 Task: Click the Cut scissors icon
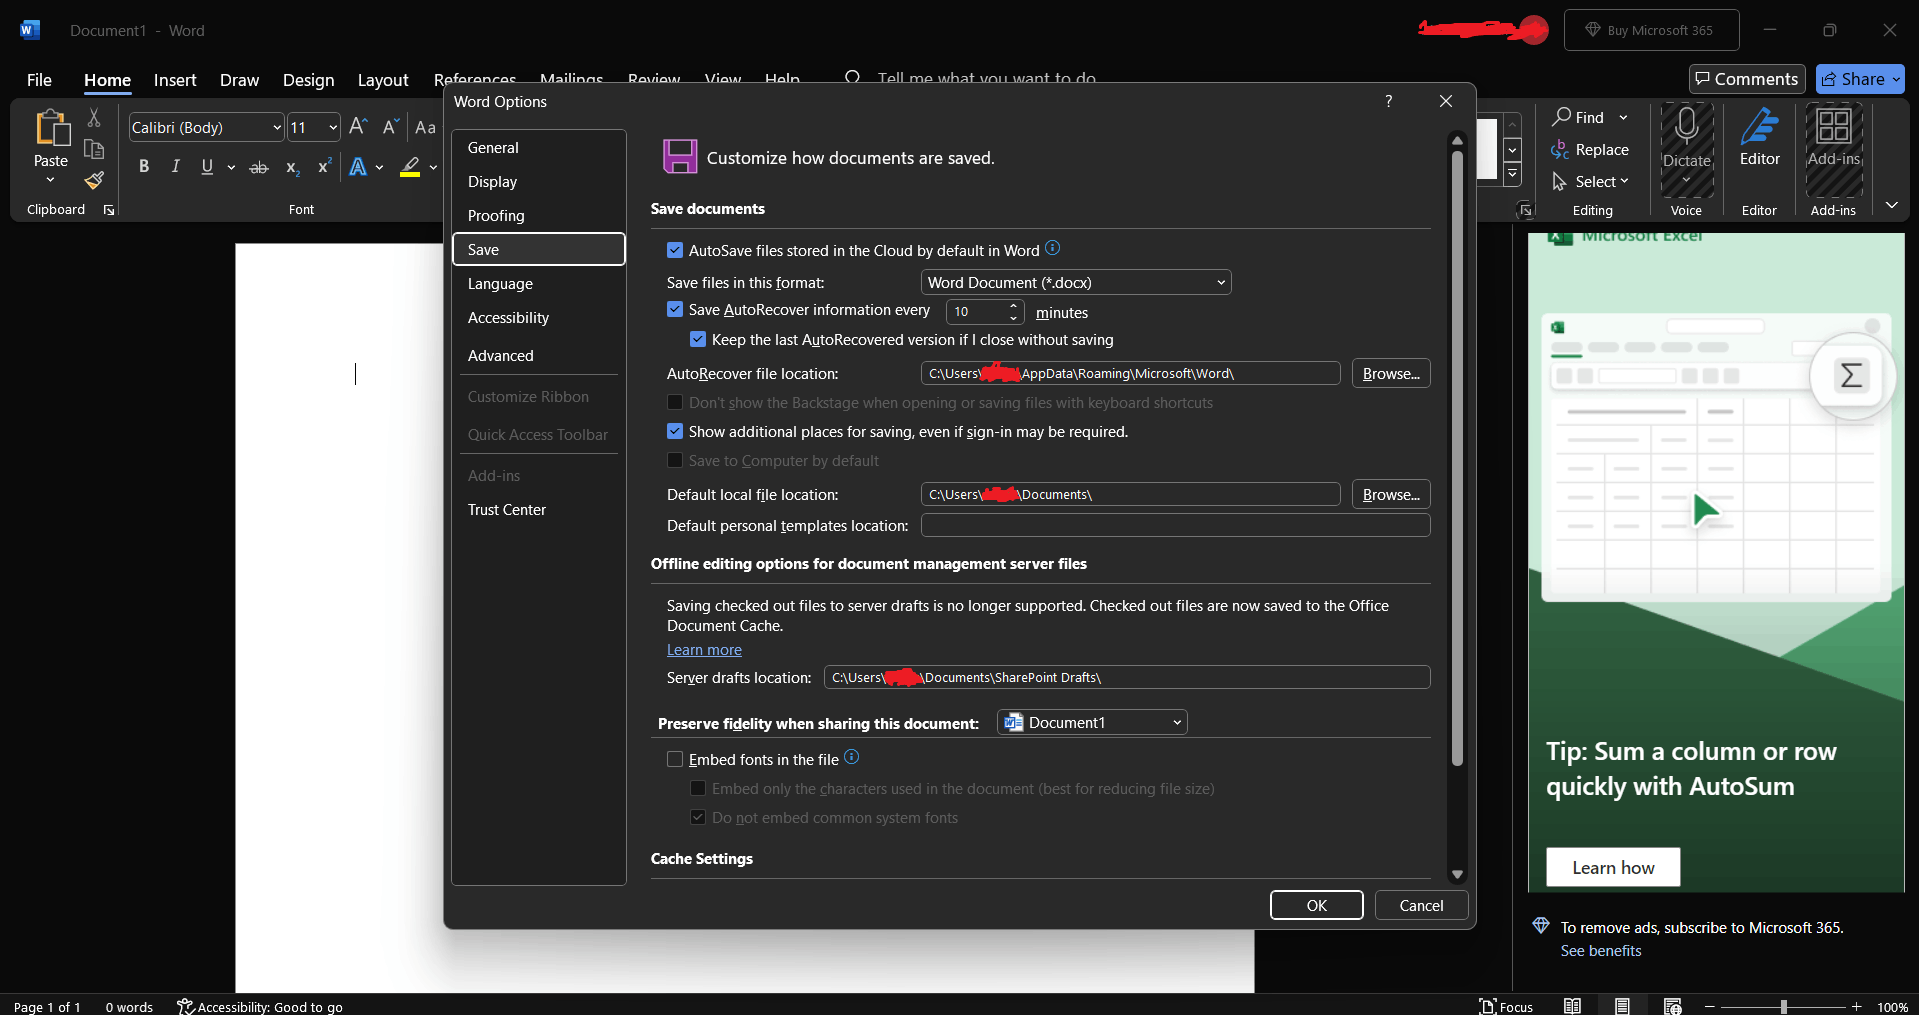[x=94, y=118]
